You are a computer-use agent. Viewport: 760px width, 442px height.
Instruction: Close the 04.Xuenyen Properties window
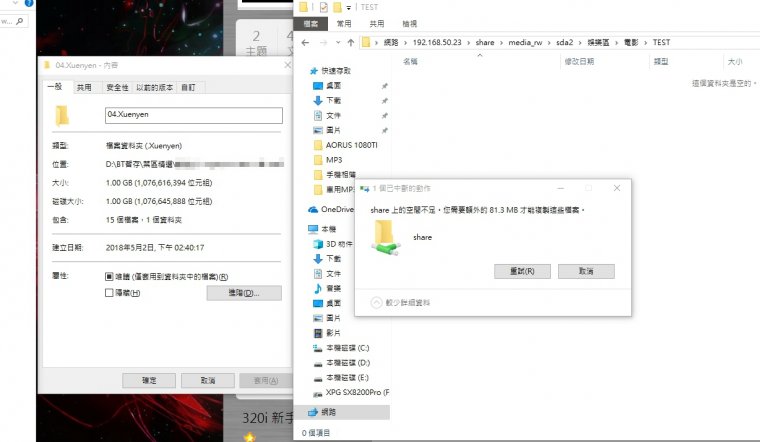(287, 65)
